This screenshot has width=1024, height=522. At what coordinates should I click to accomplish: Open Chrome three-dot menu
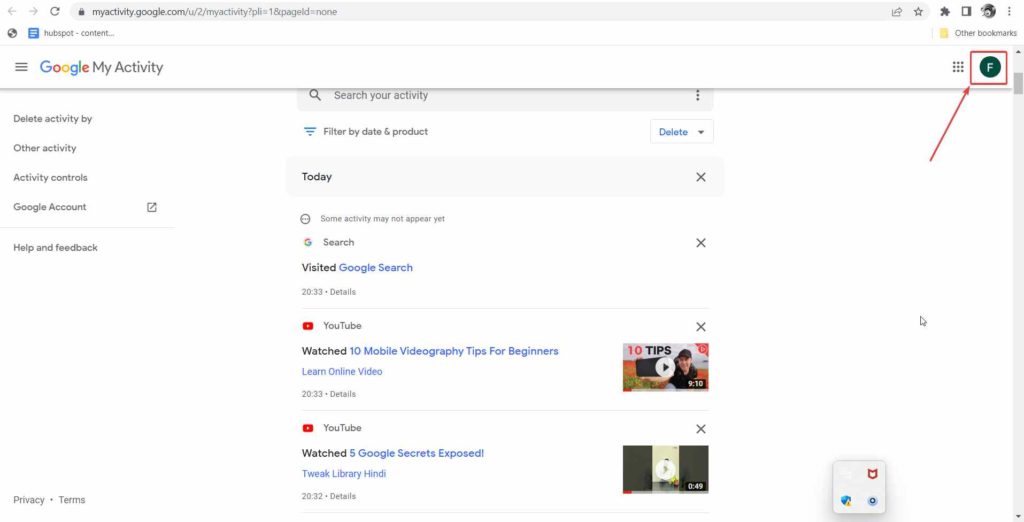point(1010,11)
